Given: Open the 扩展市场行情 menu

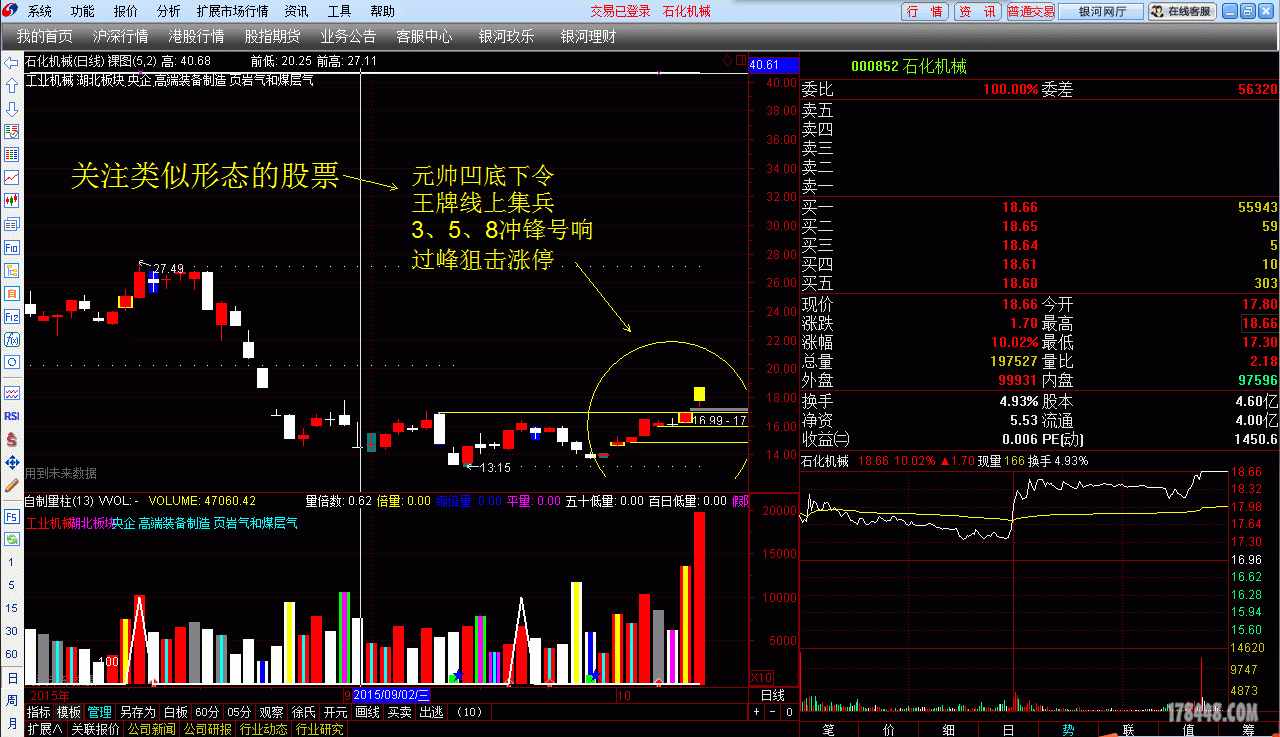Looking at the screenshot, I should (x=233, y=11).
